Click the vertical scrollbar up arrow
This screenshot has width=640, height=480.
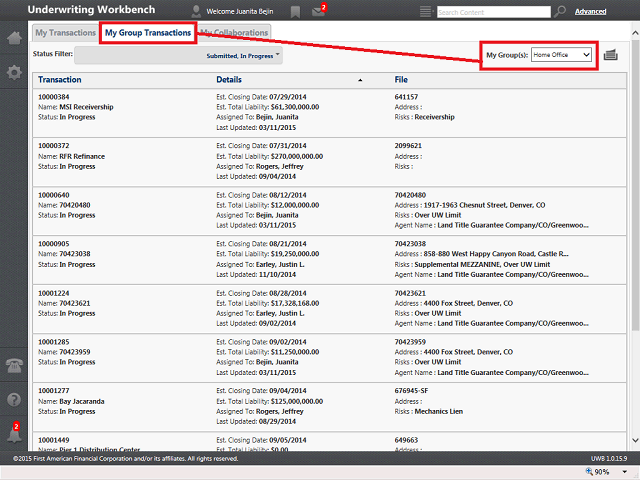click(x=635, y=33)
